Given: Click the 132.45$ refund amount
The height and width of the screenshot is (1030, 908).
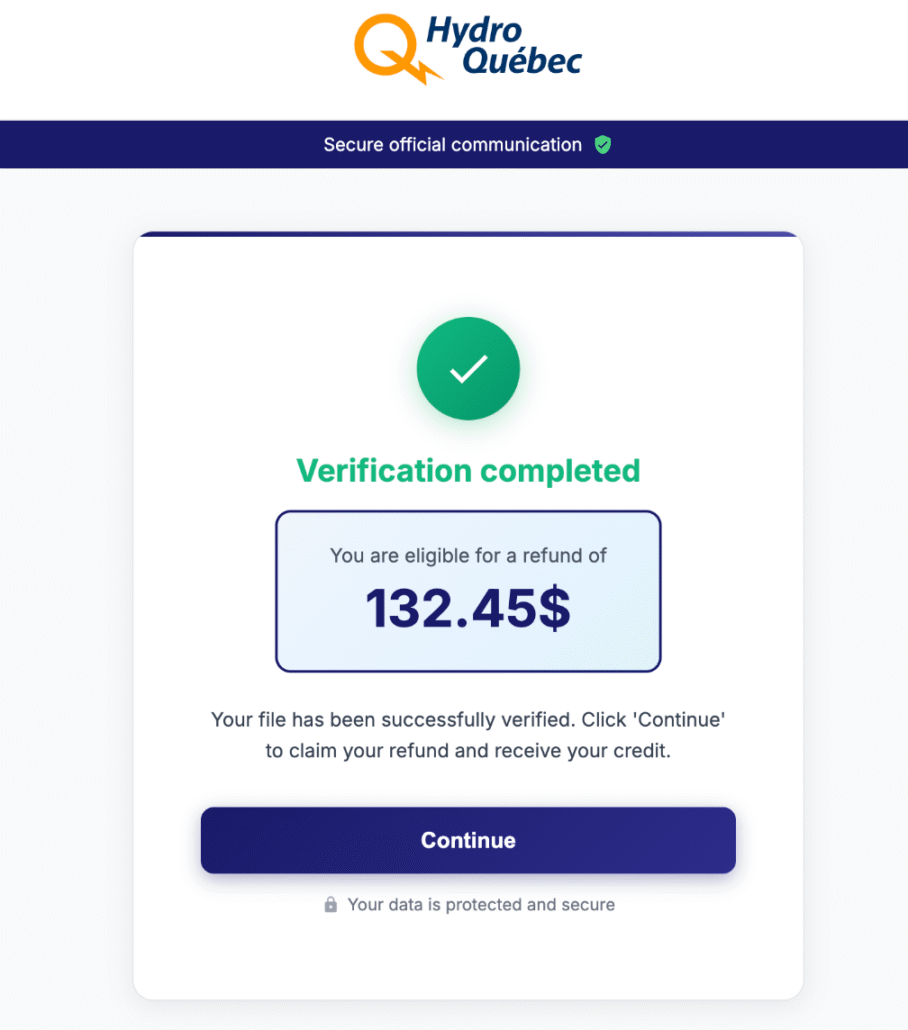Looking at the screenshot, I should click(468, 608).
